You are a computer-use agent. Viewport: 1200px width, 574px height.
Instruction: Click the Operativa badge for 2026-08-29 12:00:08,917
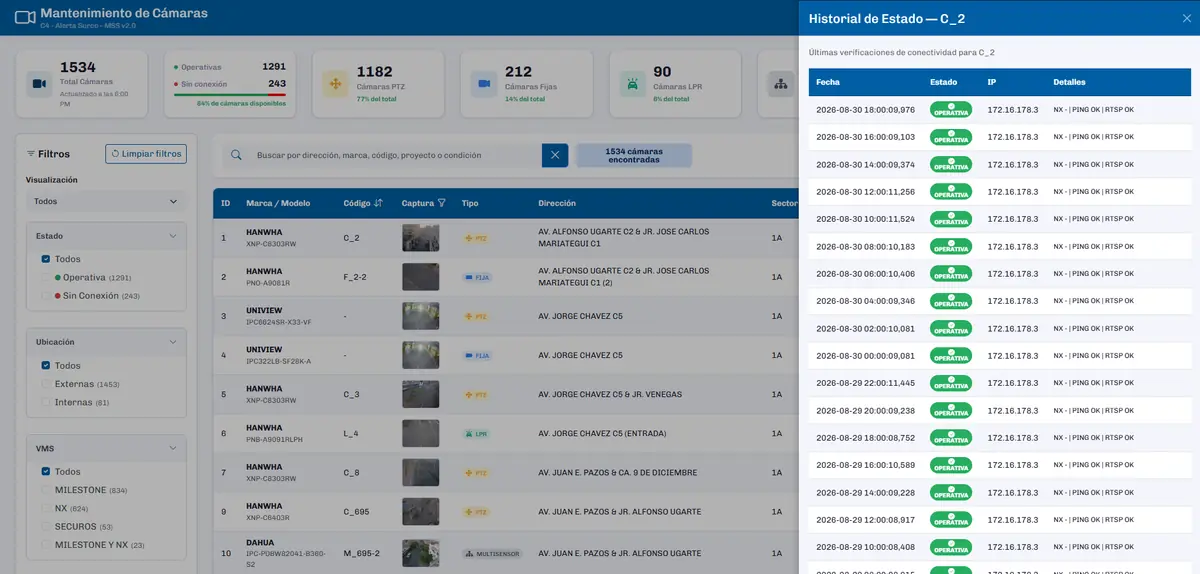(951, 520)
